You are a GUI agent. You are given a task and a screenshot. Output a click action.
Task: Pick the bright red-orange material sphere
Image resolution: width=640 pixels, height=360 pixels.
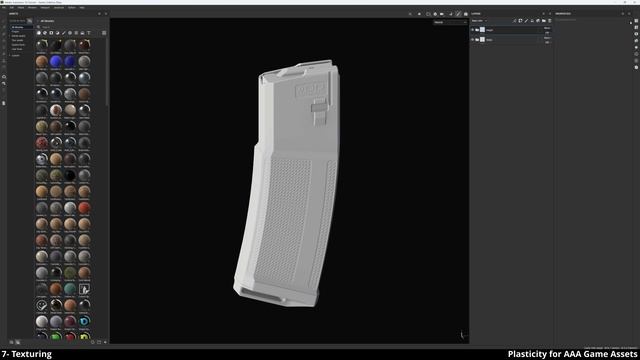84,208
